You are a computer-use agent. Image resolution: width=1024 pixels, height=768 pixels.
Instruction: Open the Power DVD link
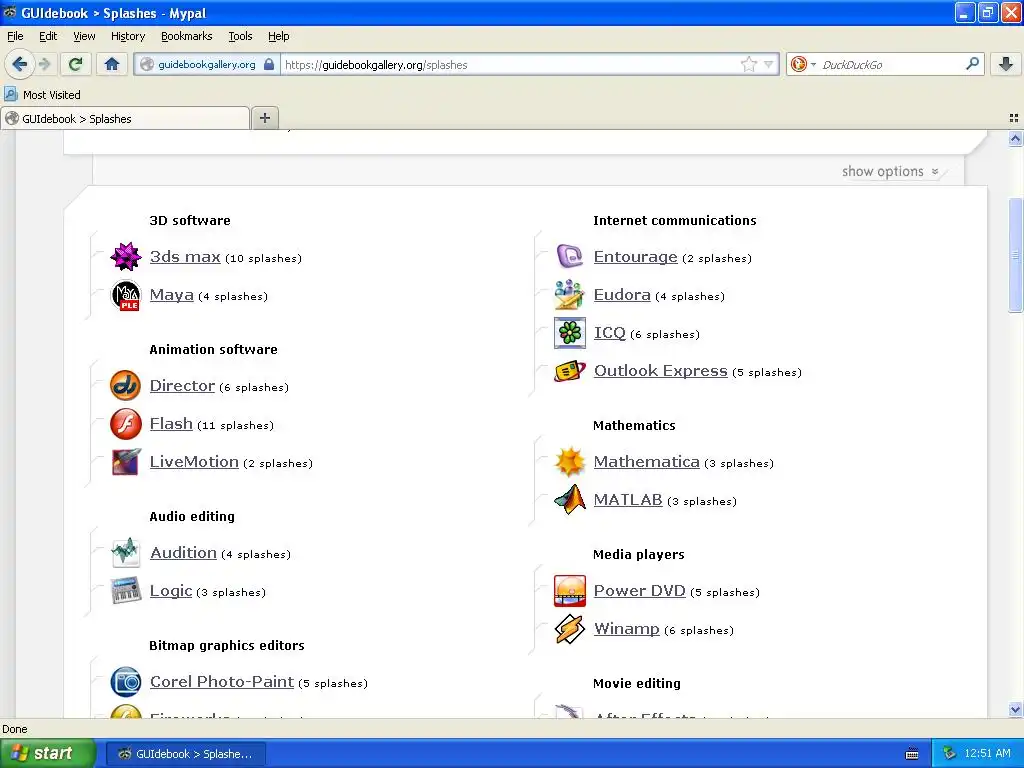tap(639, 591)
